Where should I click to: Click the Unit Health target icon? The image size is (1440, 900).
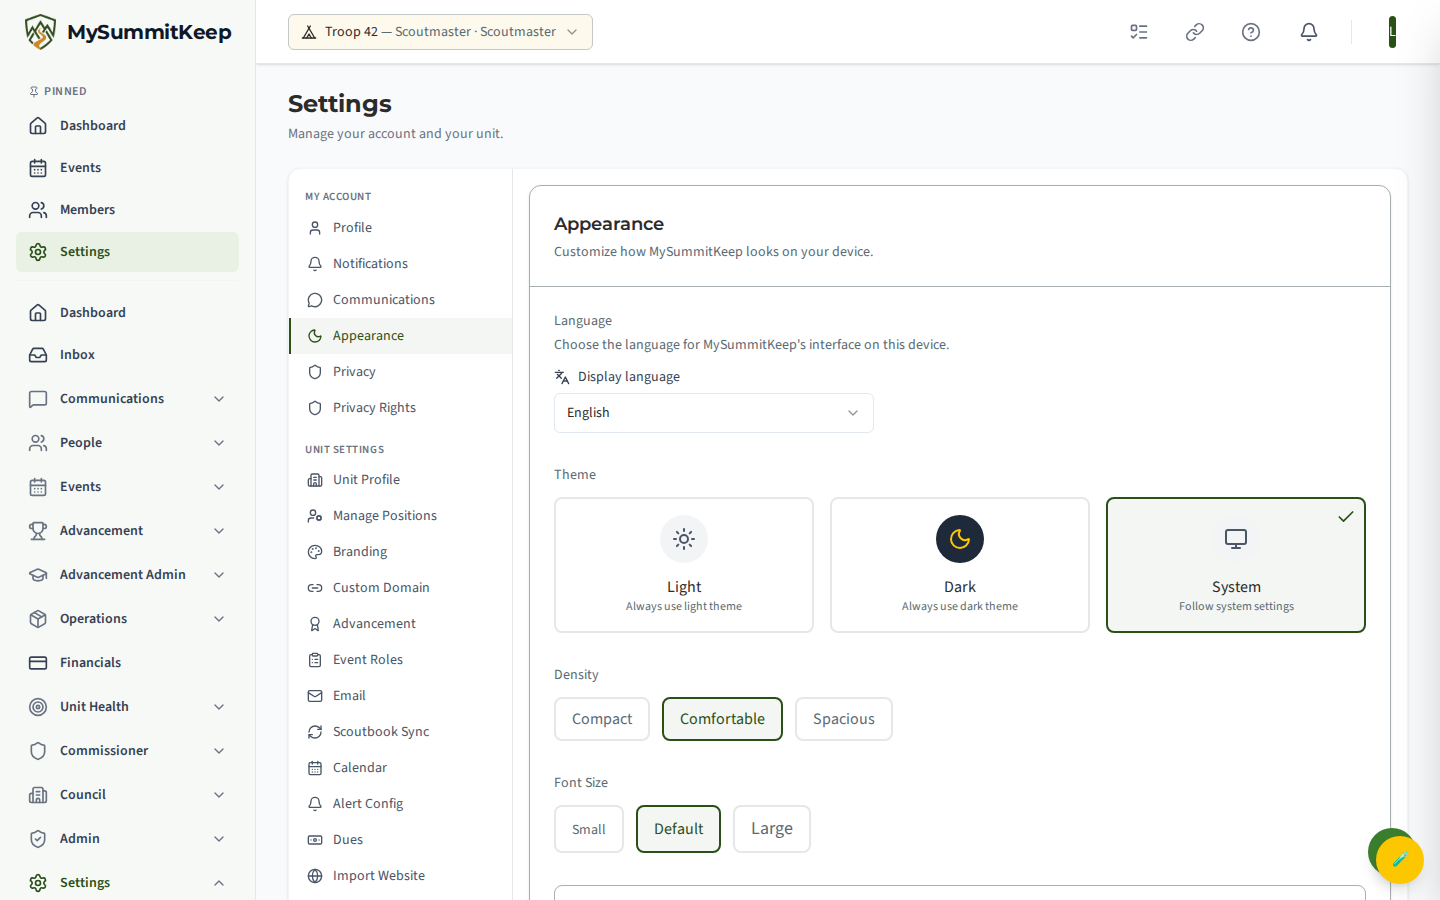click(38, 707)
